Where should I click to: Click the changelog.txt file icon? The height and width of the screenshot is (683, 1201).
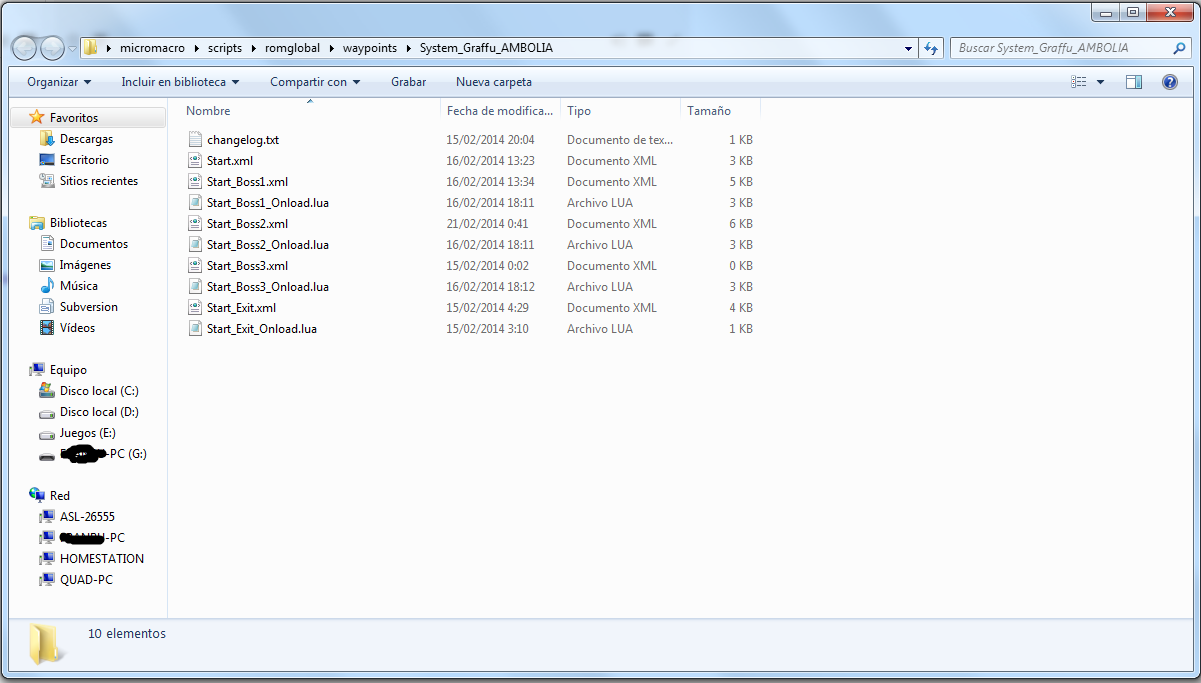[x=195, y=140]
